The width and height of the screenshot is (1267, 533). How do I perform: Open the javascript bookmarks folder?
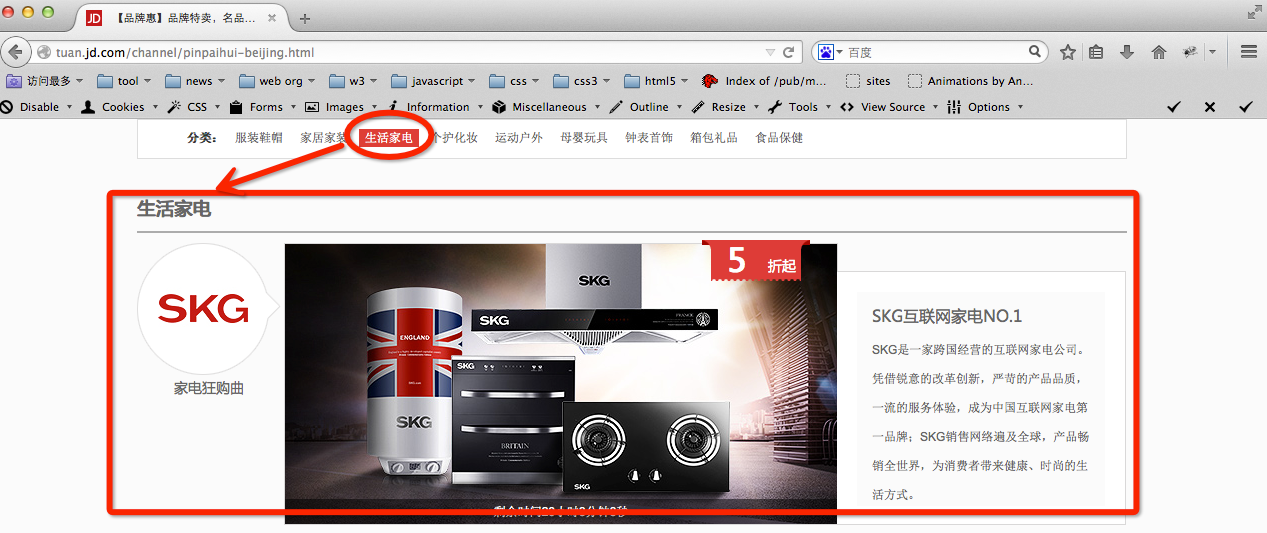(x=433, y=81)
